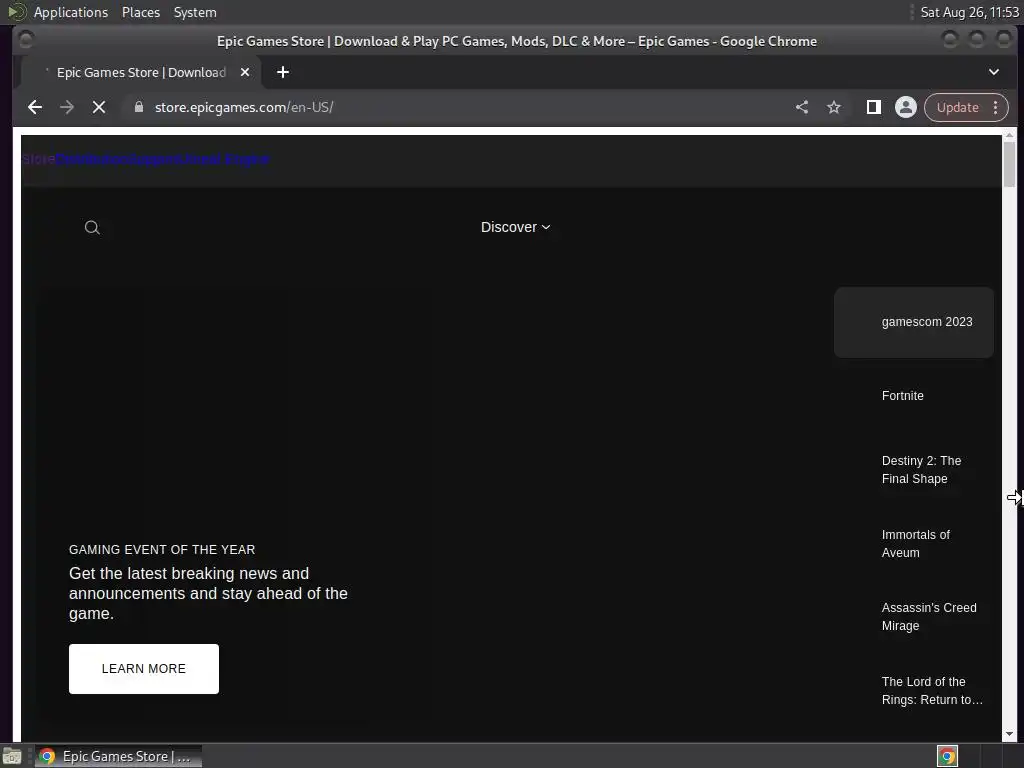Click the padlock site info icon
Image resolution: width=1024 pixels, height=768 pixels.
pos(138,107)
